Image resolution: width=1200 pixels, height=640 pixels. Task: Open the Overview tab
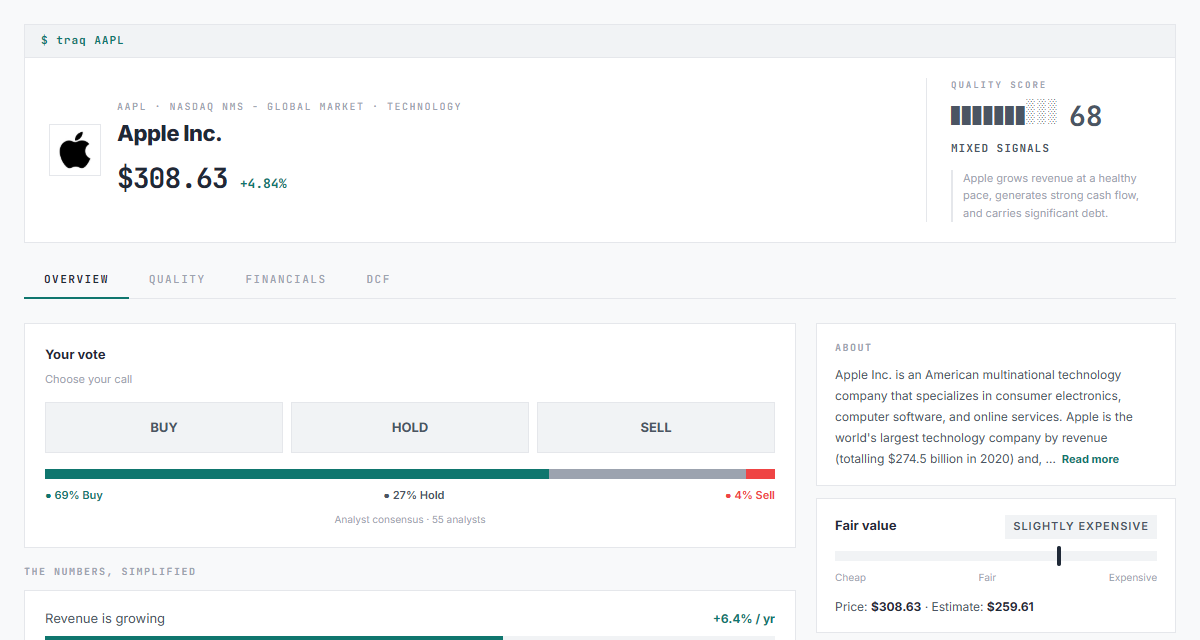pyautogui.click(x=76, y=279)
